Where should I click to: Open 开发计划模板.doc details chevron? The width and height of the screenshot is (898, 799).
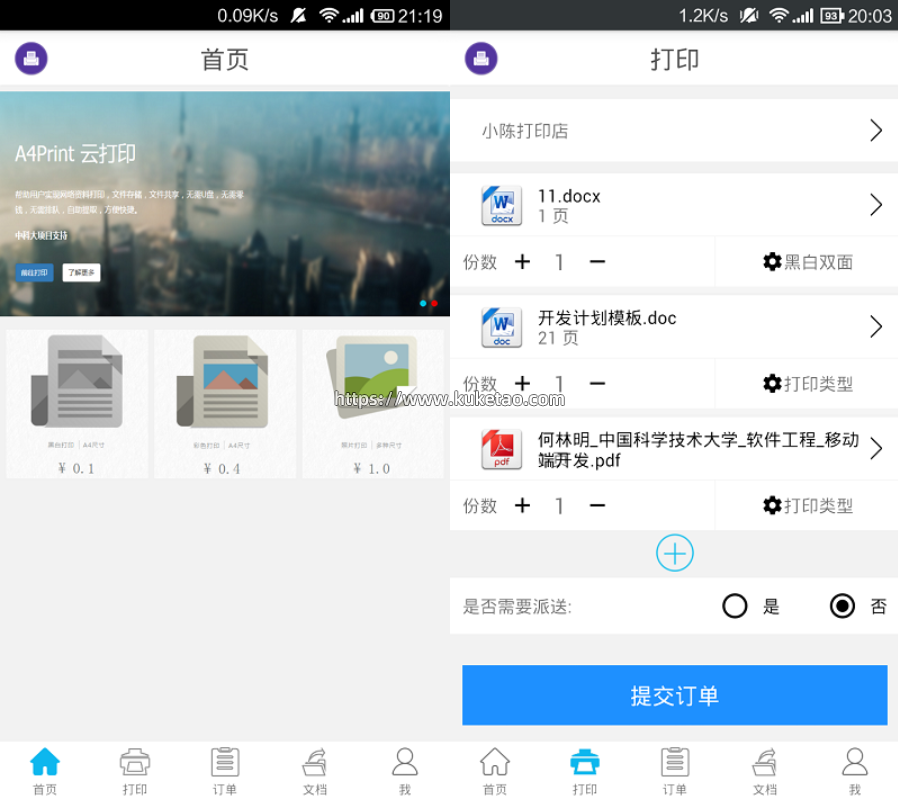[876, 326]
